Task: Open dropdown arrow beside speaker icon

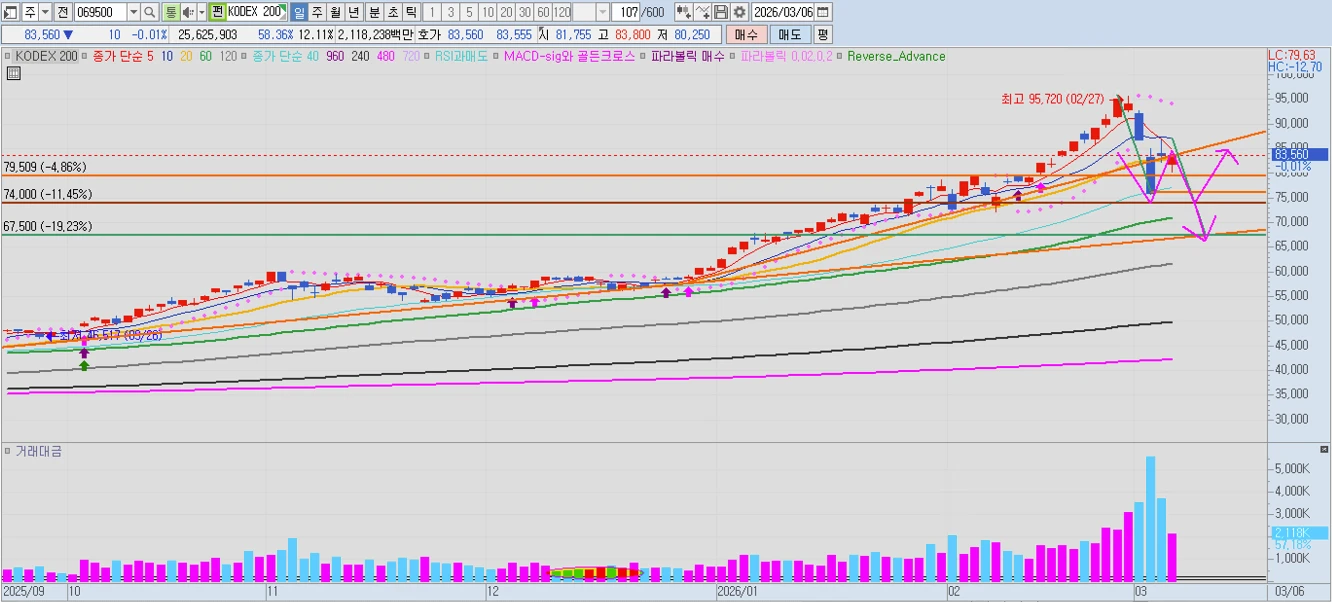Action: pyautogui.click(x=201, y=12)
